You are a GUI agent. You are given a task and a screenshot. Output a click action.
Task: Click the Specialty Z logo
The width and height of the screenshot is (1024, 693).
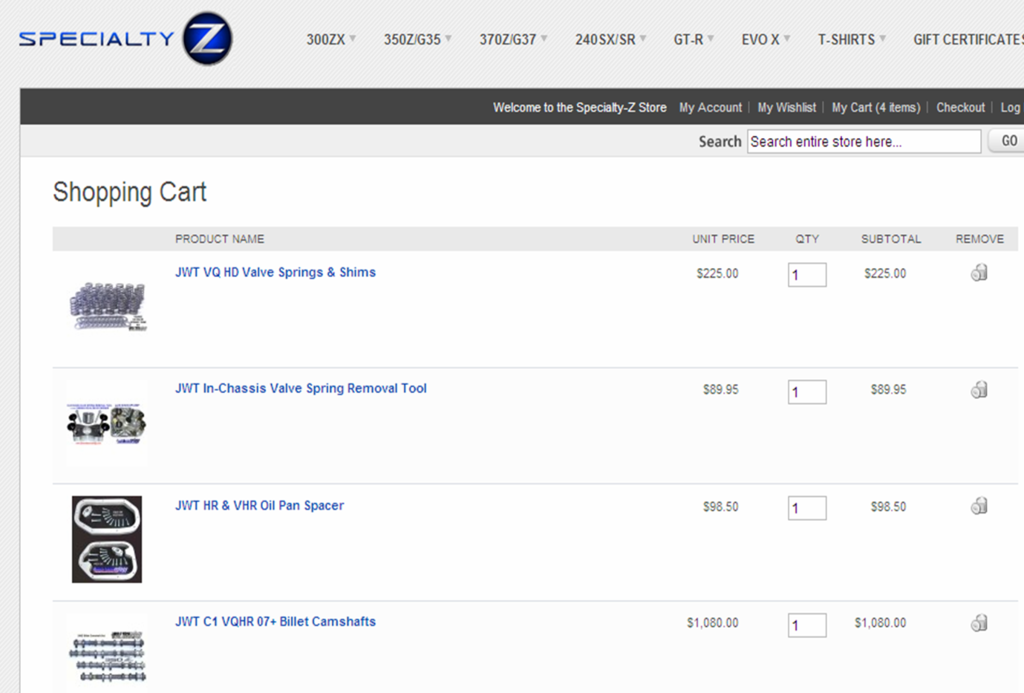pos(125,39)
